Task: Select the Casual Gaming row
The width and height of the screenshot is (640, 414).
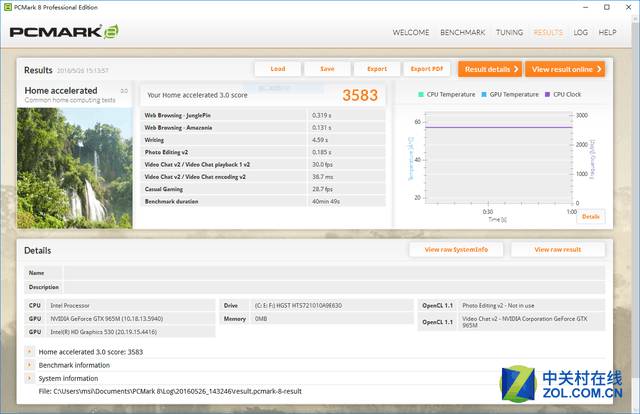Action: [x=263, y=189]
